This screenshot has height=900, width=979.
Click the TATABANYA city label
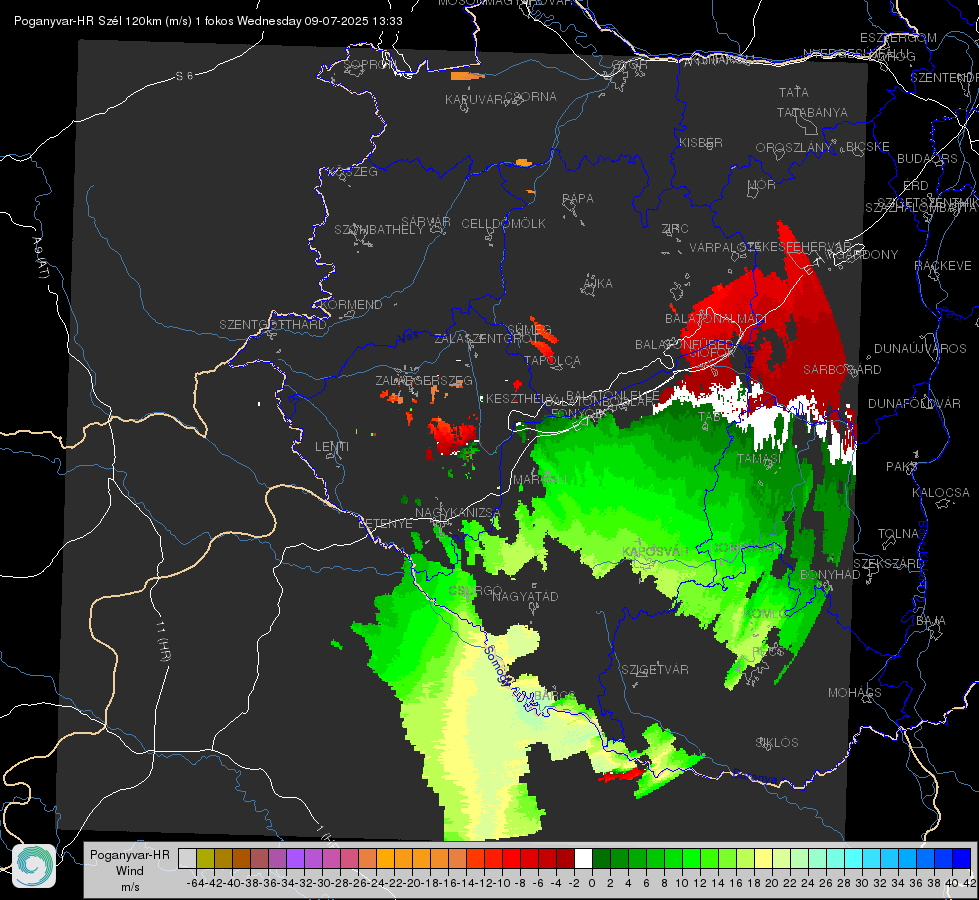812,112
